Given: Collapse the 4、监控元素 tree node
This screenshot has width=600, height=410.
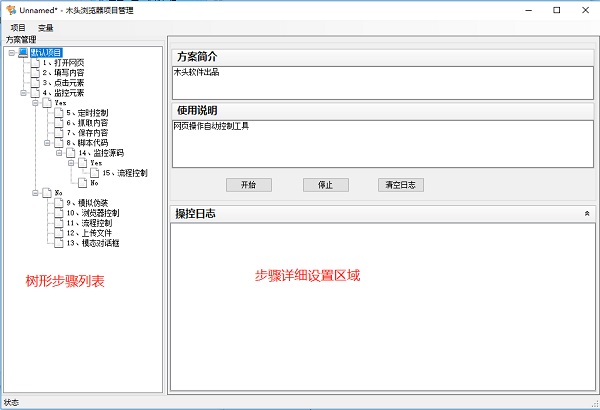Looking at the screenshot, I should click(x=23, y=93).
